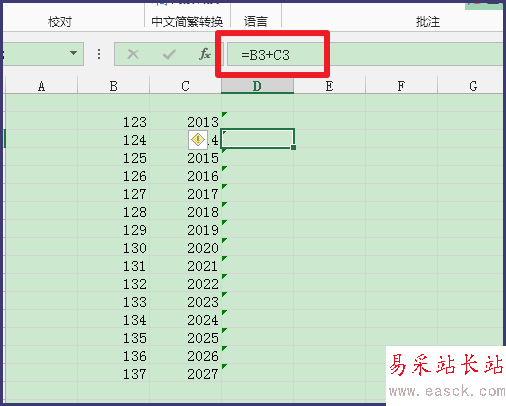Click cell with value 123
Screen dimensions: 506x406
tap(113, 121)
